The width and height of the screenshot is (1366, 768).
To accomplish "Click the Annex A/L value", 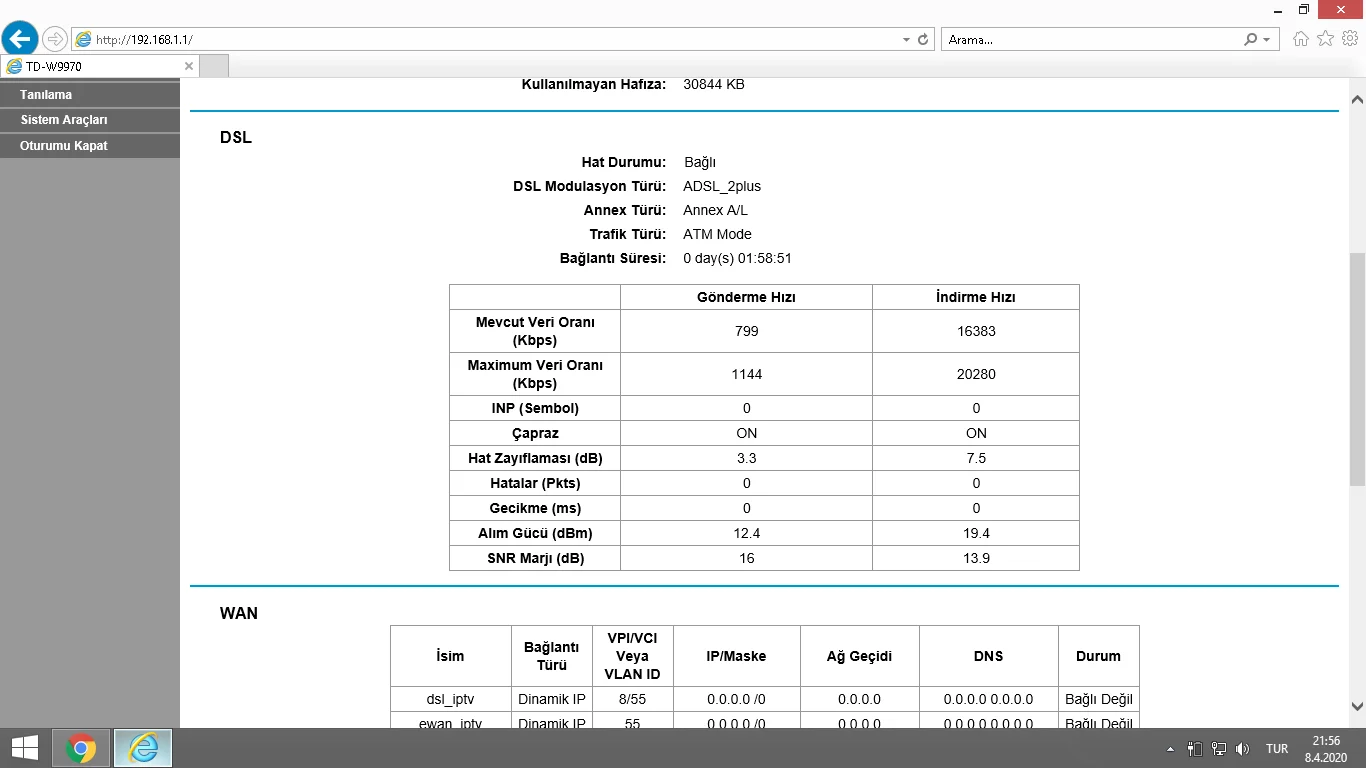I will (x=715, y=210).
